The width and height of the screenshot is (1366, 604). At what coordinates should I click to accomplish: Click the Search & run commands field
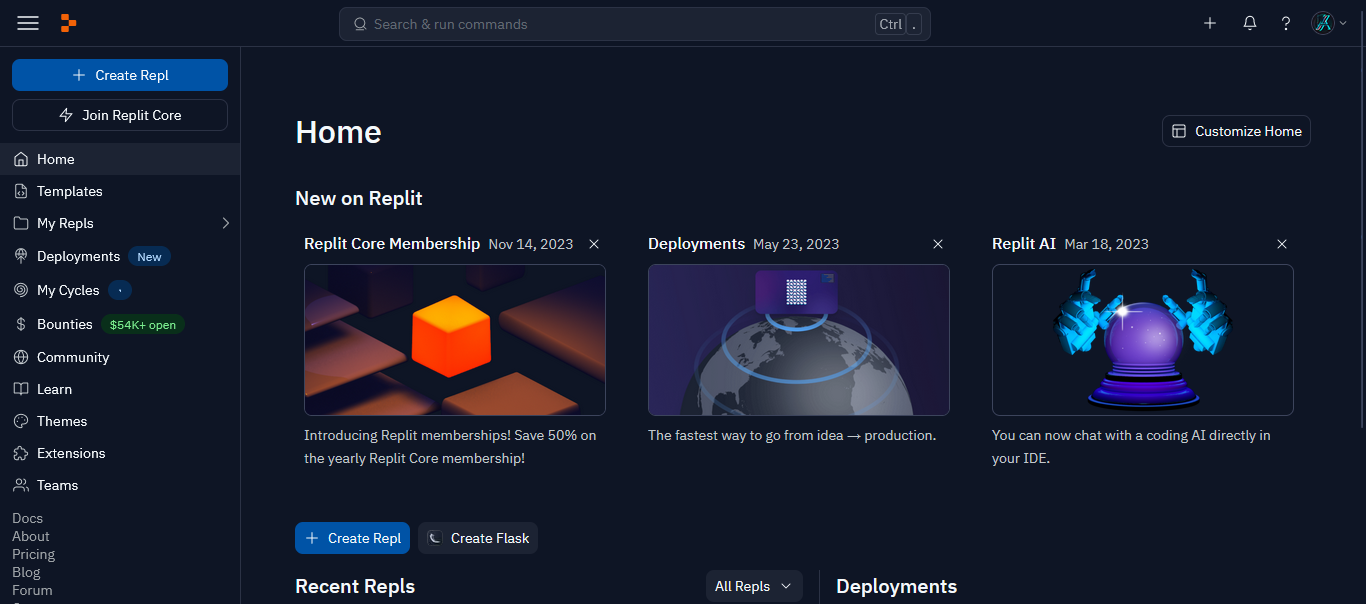tap(620, 24)
